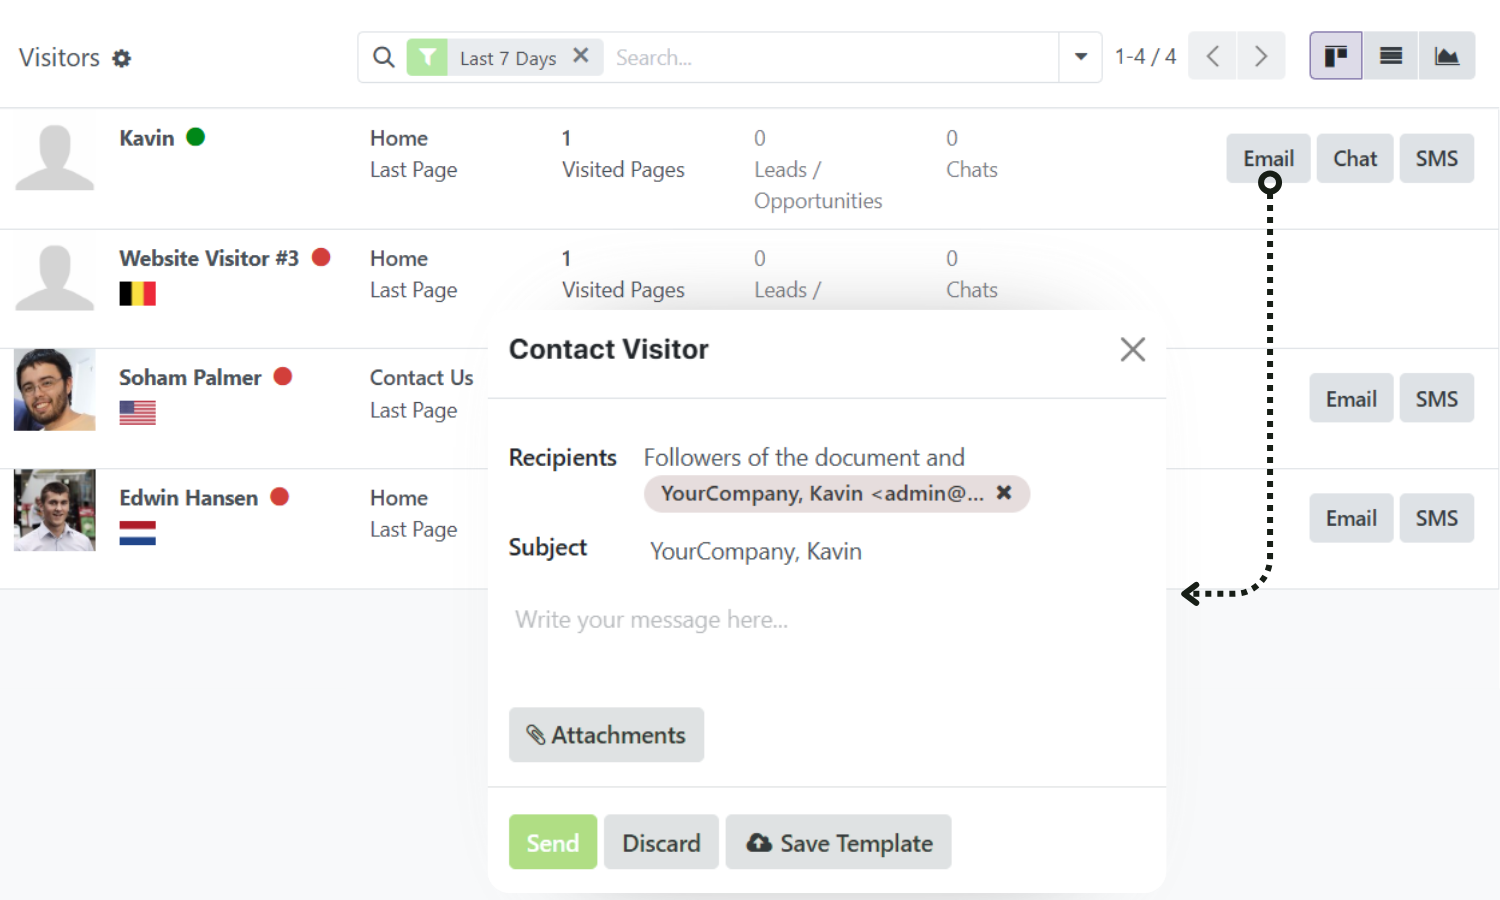Go to the next page of visitors

(1261, 56)
